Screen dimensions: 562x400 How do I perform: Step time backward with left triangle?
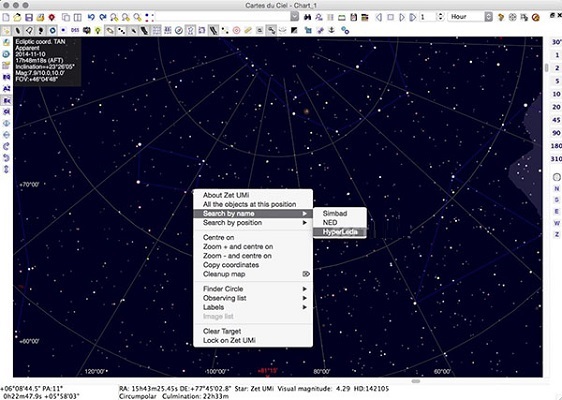pyautogui.click(x=379, y=17)
